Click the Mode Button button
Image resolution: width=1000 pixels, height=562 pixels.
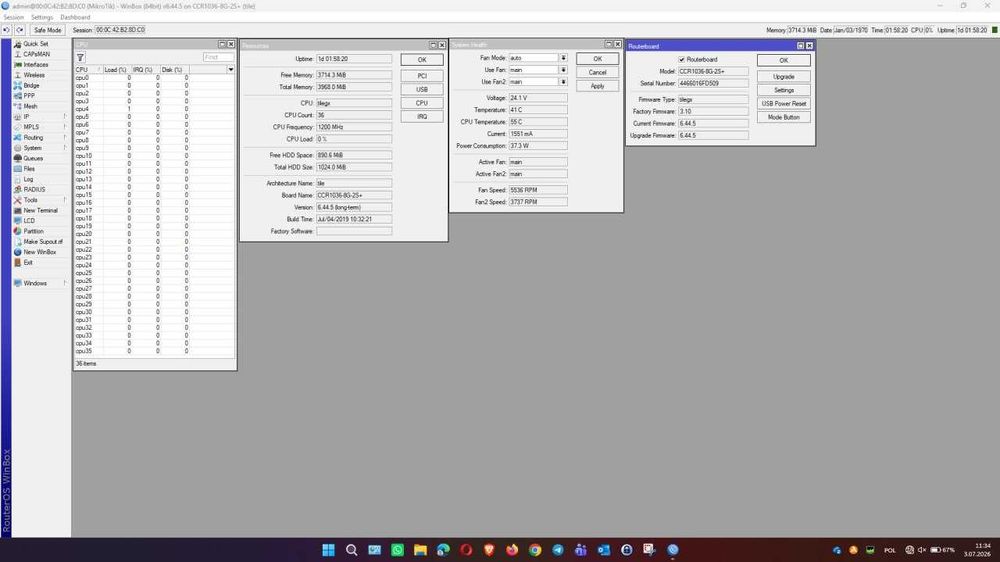point(784,117)
